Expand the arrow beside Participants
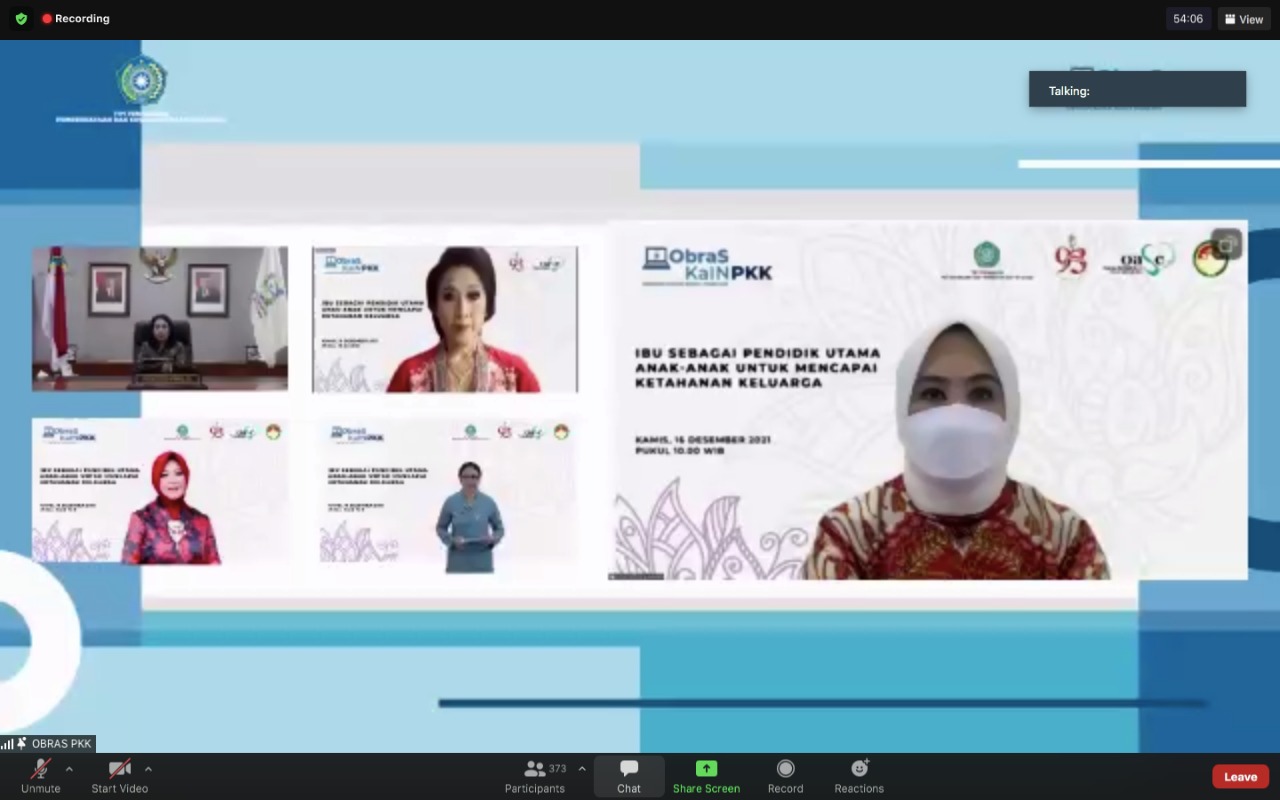Image resolution: width=1280 pixels, height=800 pixels. click(582, 769)
